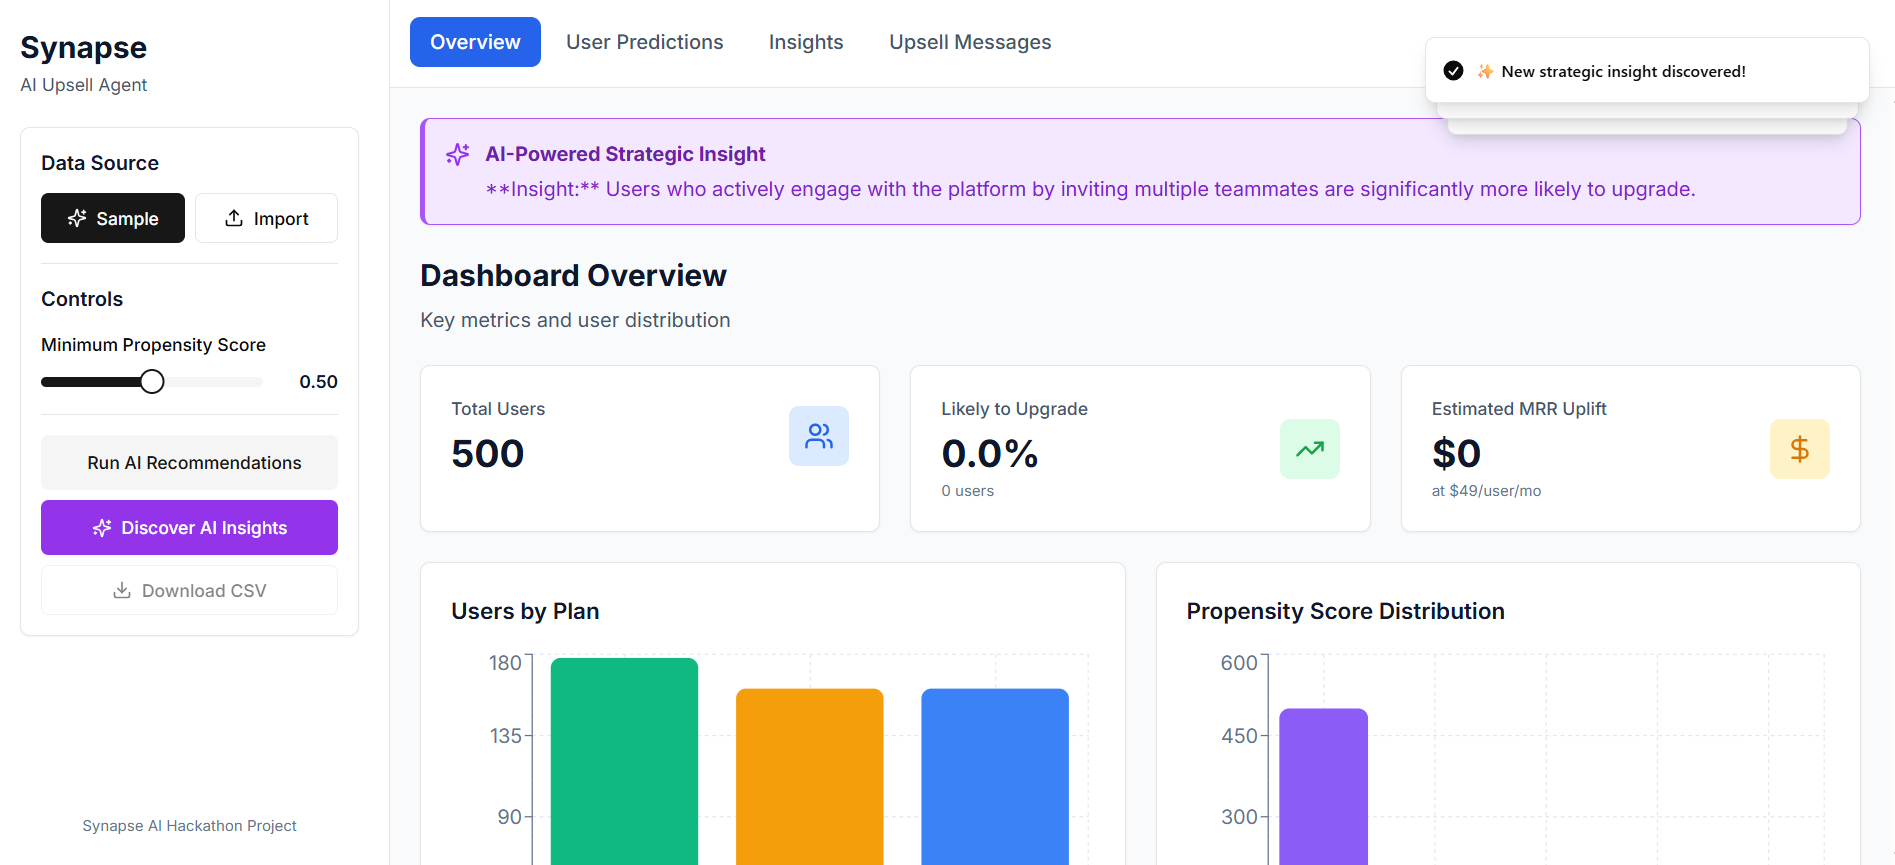Click the download icon on Download CSV
This screenshot has width=1895, height=865.
click(x=120, y=590)
